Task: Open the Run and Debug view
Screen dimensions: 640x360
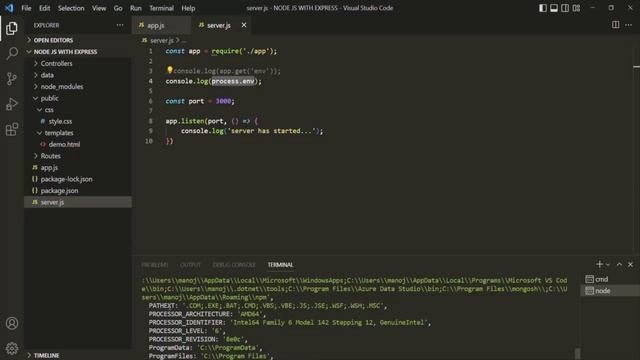Action: tap(12, 104)
